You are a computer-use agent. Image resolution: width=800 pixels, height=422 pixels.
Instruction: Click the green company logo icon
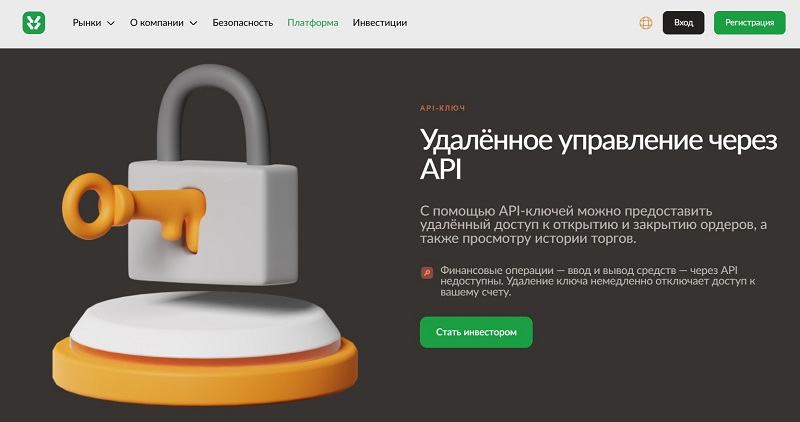coord(34,23)
